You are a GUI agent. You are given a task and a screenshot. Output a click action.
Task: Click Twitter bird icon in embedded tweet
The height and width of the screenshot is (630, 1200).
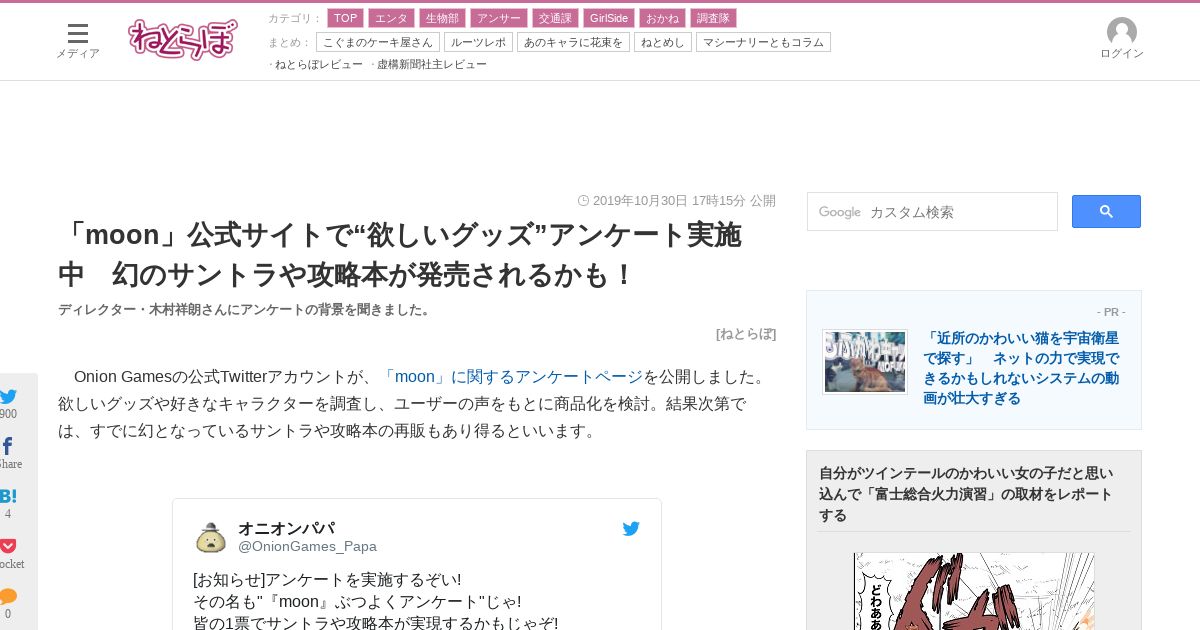point(631,529)
